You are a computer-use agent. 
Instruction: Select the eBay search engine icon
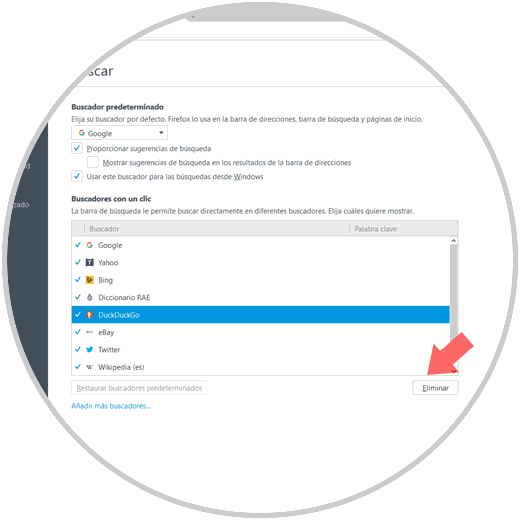[89, 332]
